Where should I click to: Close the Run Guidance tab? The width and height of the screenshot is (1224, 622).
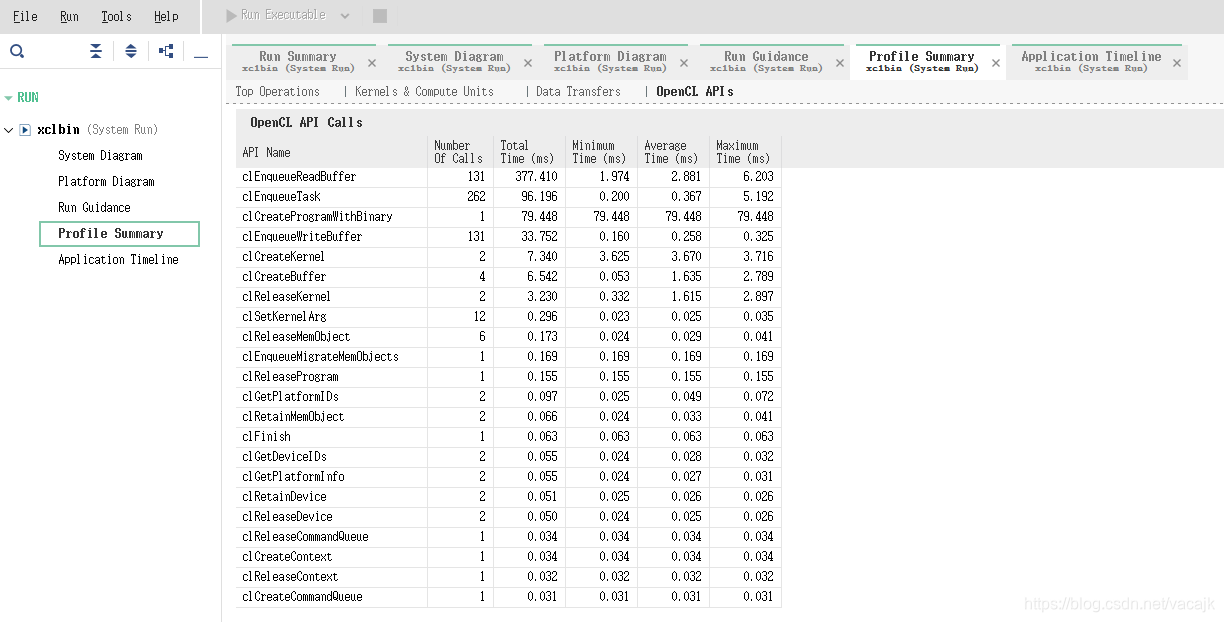(840, 63)
